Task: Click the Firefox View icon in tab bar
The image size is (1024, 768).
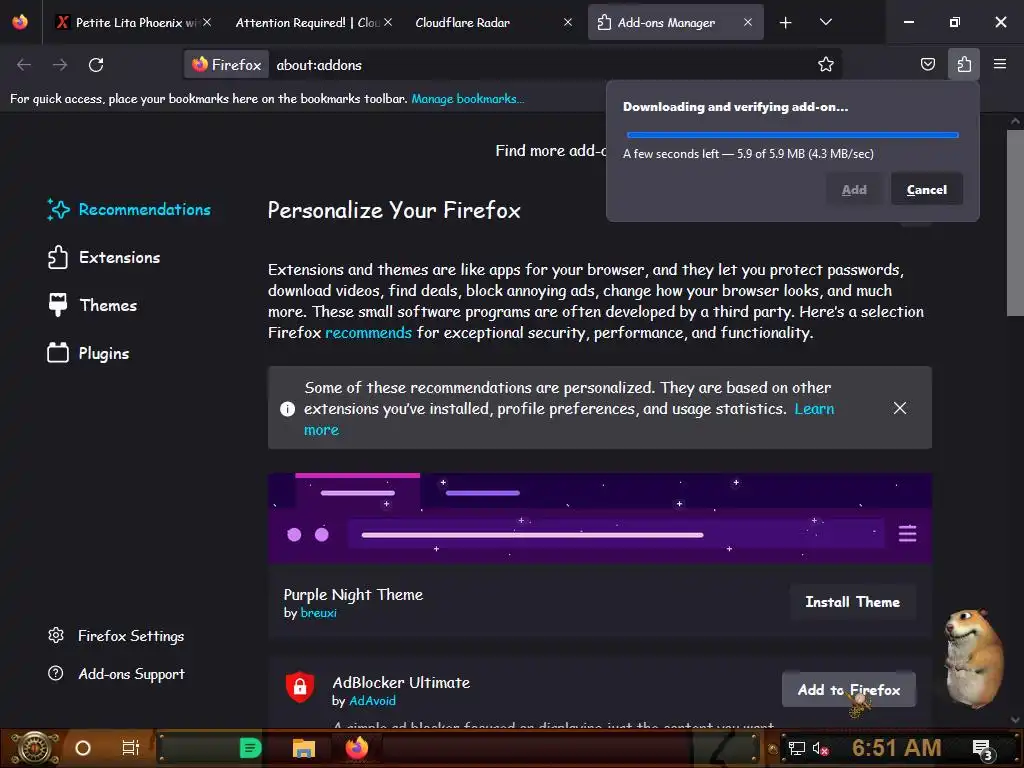Action: (20, 22)
